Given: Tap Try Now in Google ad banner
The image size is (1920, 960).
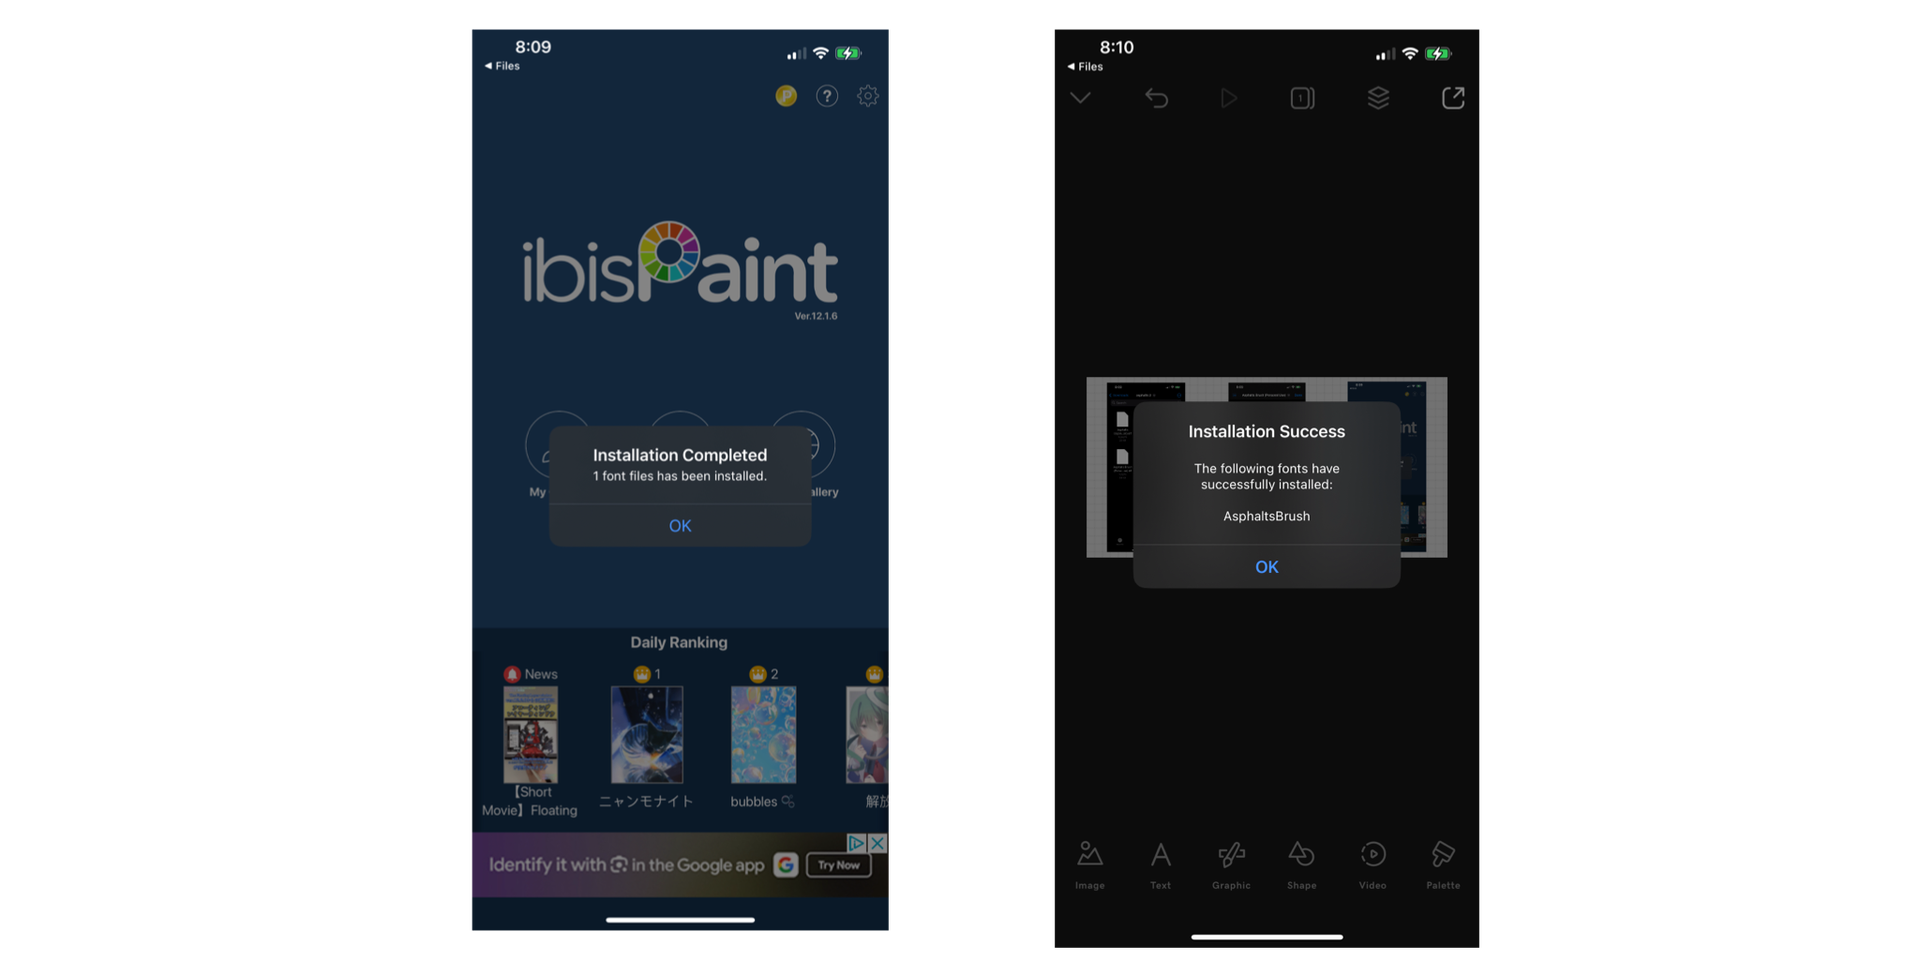Looking at the screenshot, I should point(838,865).
